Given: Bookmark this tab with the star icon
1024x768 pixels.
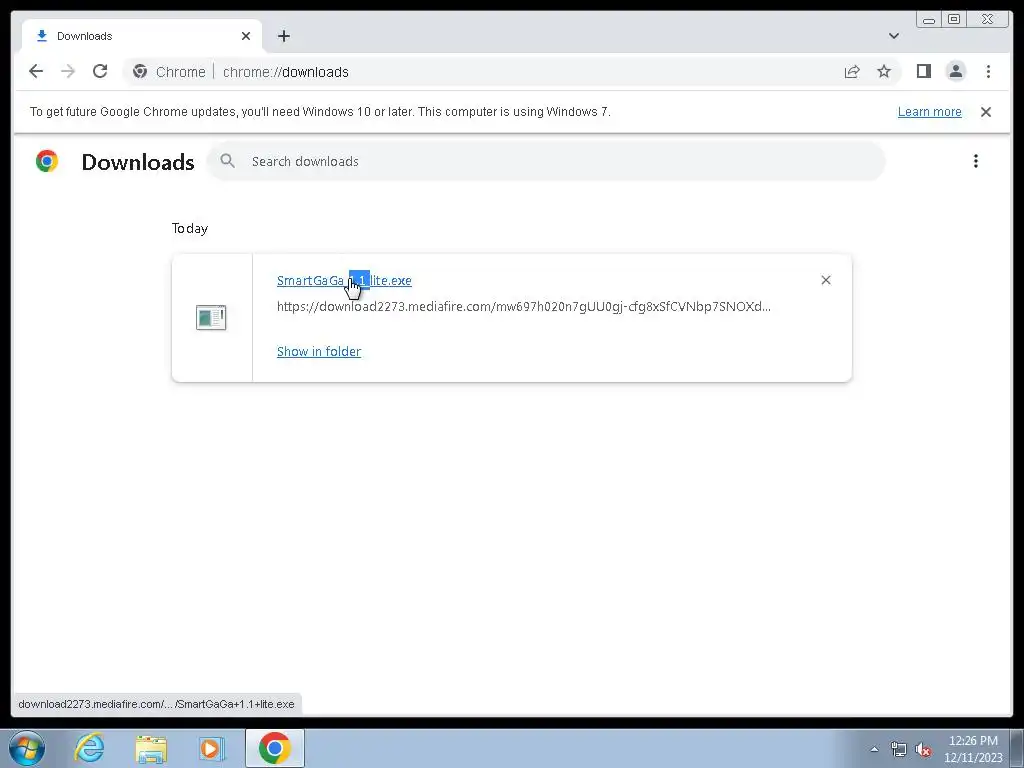Looking at the screenshot, I should pos(884,71).
